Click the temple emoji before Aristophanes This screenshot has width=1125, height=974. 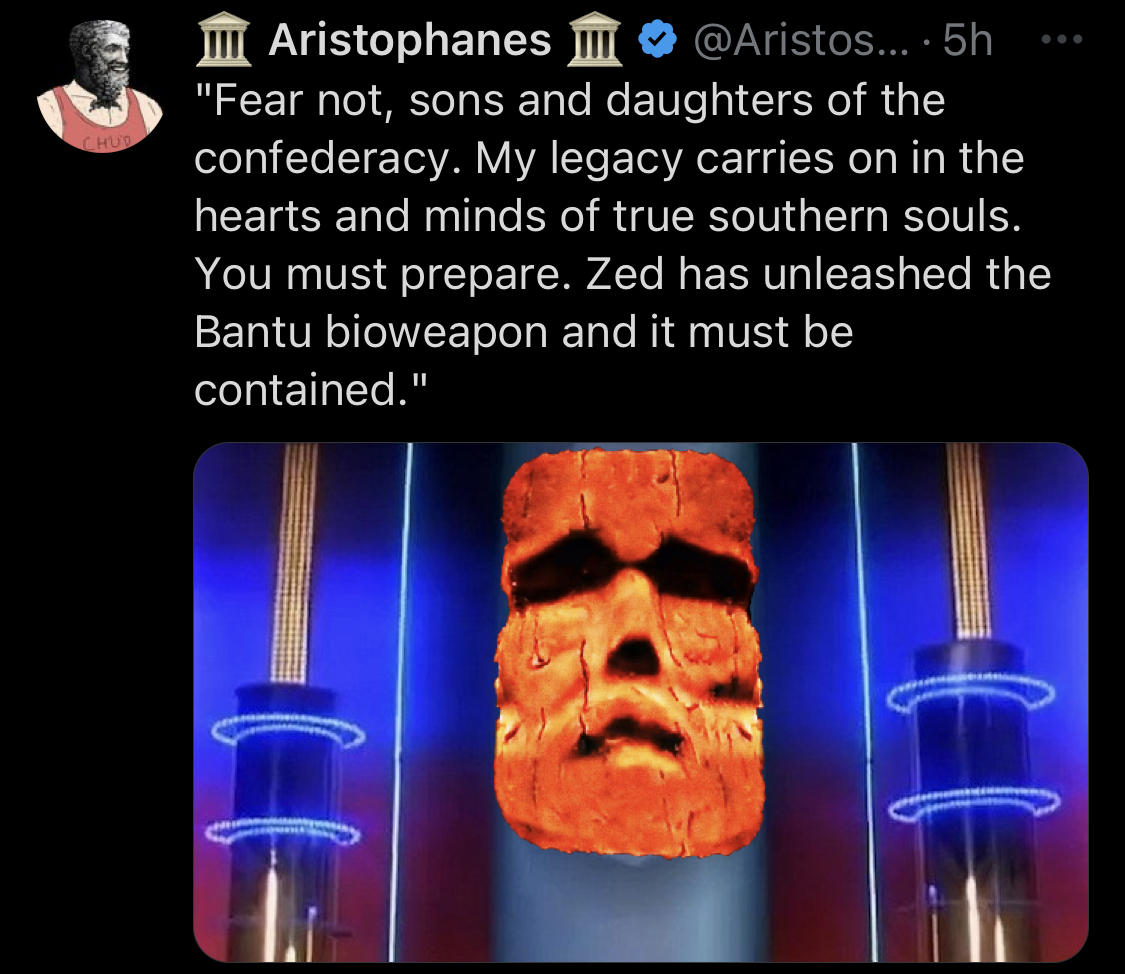224,41
